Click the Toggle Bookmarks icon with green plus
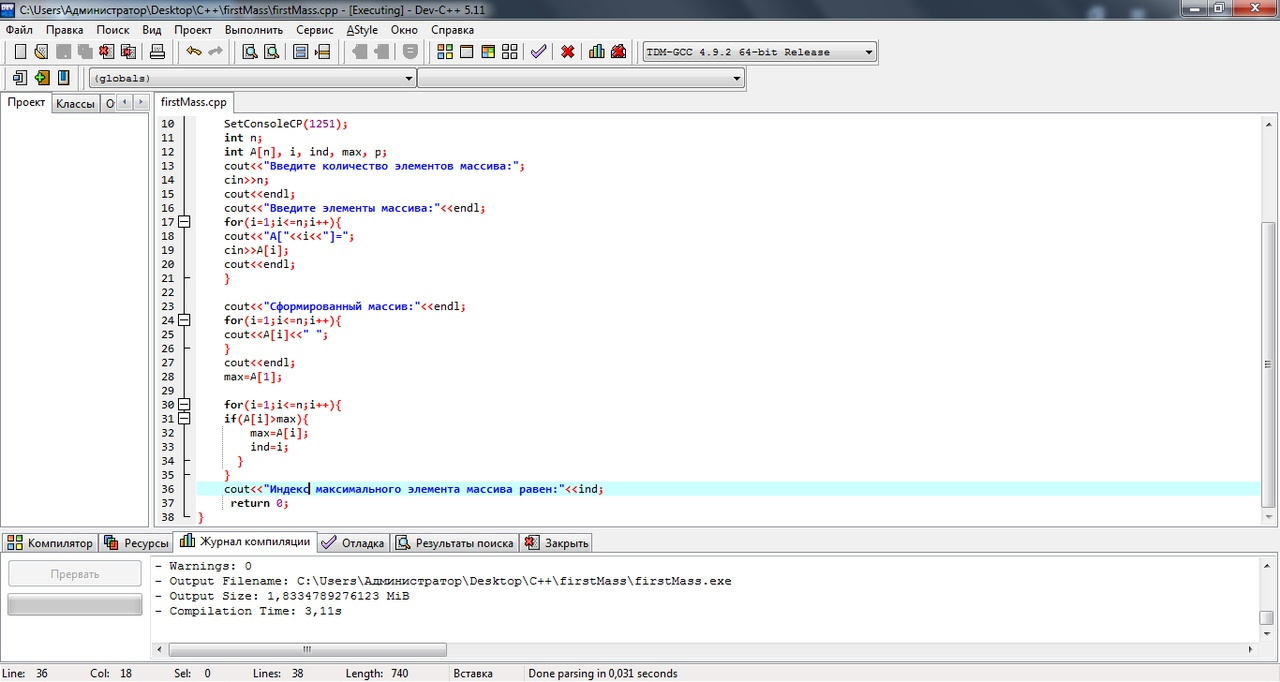 click(x=41, y=78)
